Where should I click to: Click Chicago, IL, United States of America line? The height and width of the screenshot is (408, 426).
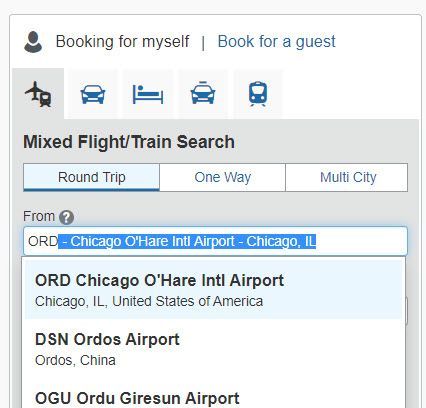[x=149, y=301]
